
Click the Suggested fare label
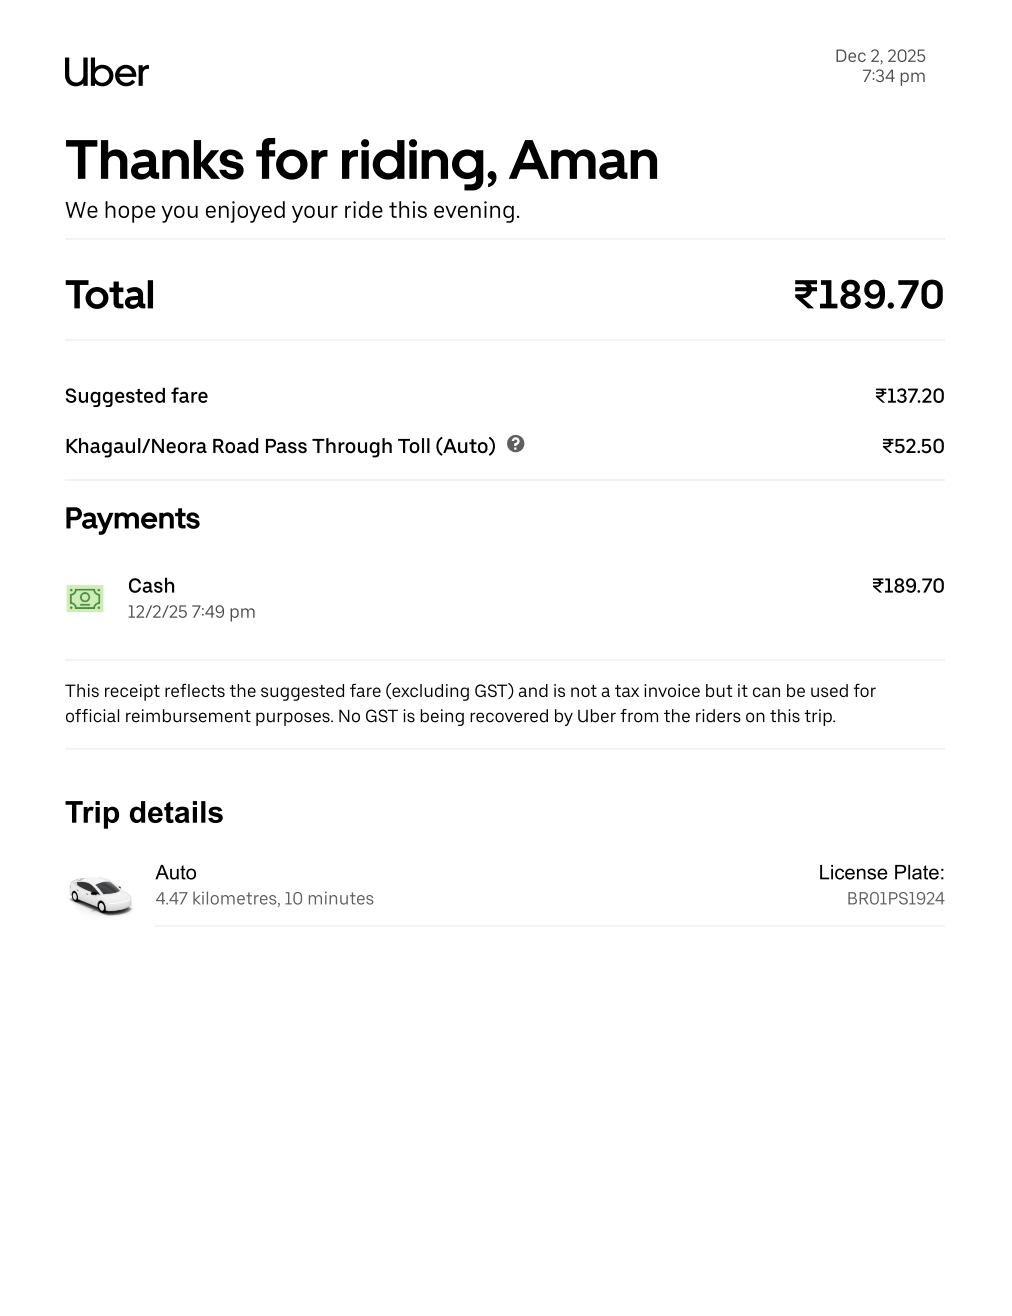coord(137,396)
